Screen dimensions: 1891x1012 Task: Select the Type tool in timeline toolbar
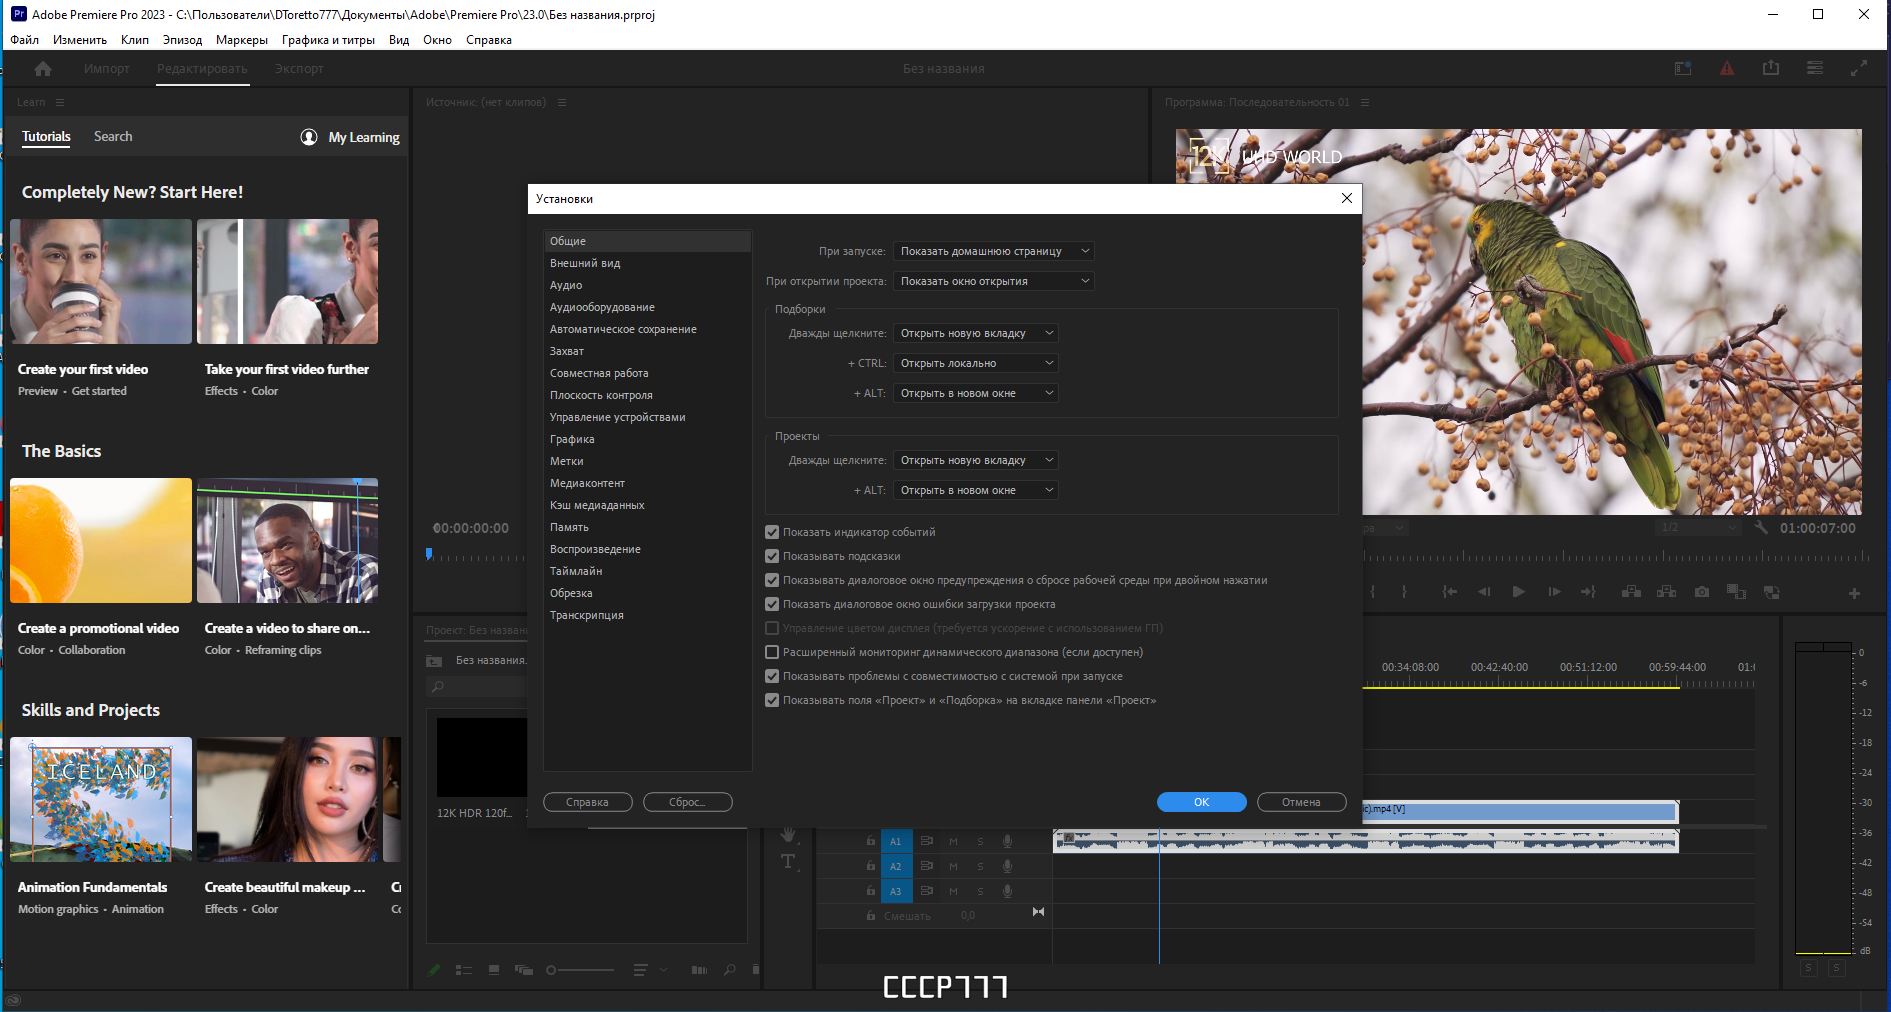pos(788,862)
